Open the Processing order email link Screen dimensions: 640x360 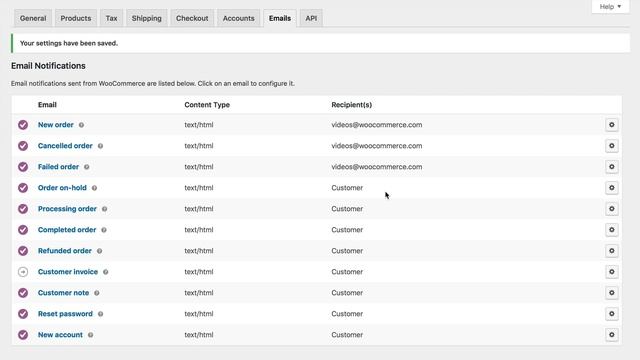point(67,209)
